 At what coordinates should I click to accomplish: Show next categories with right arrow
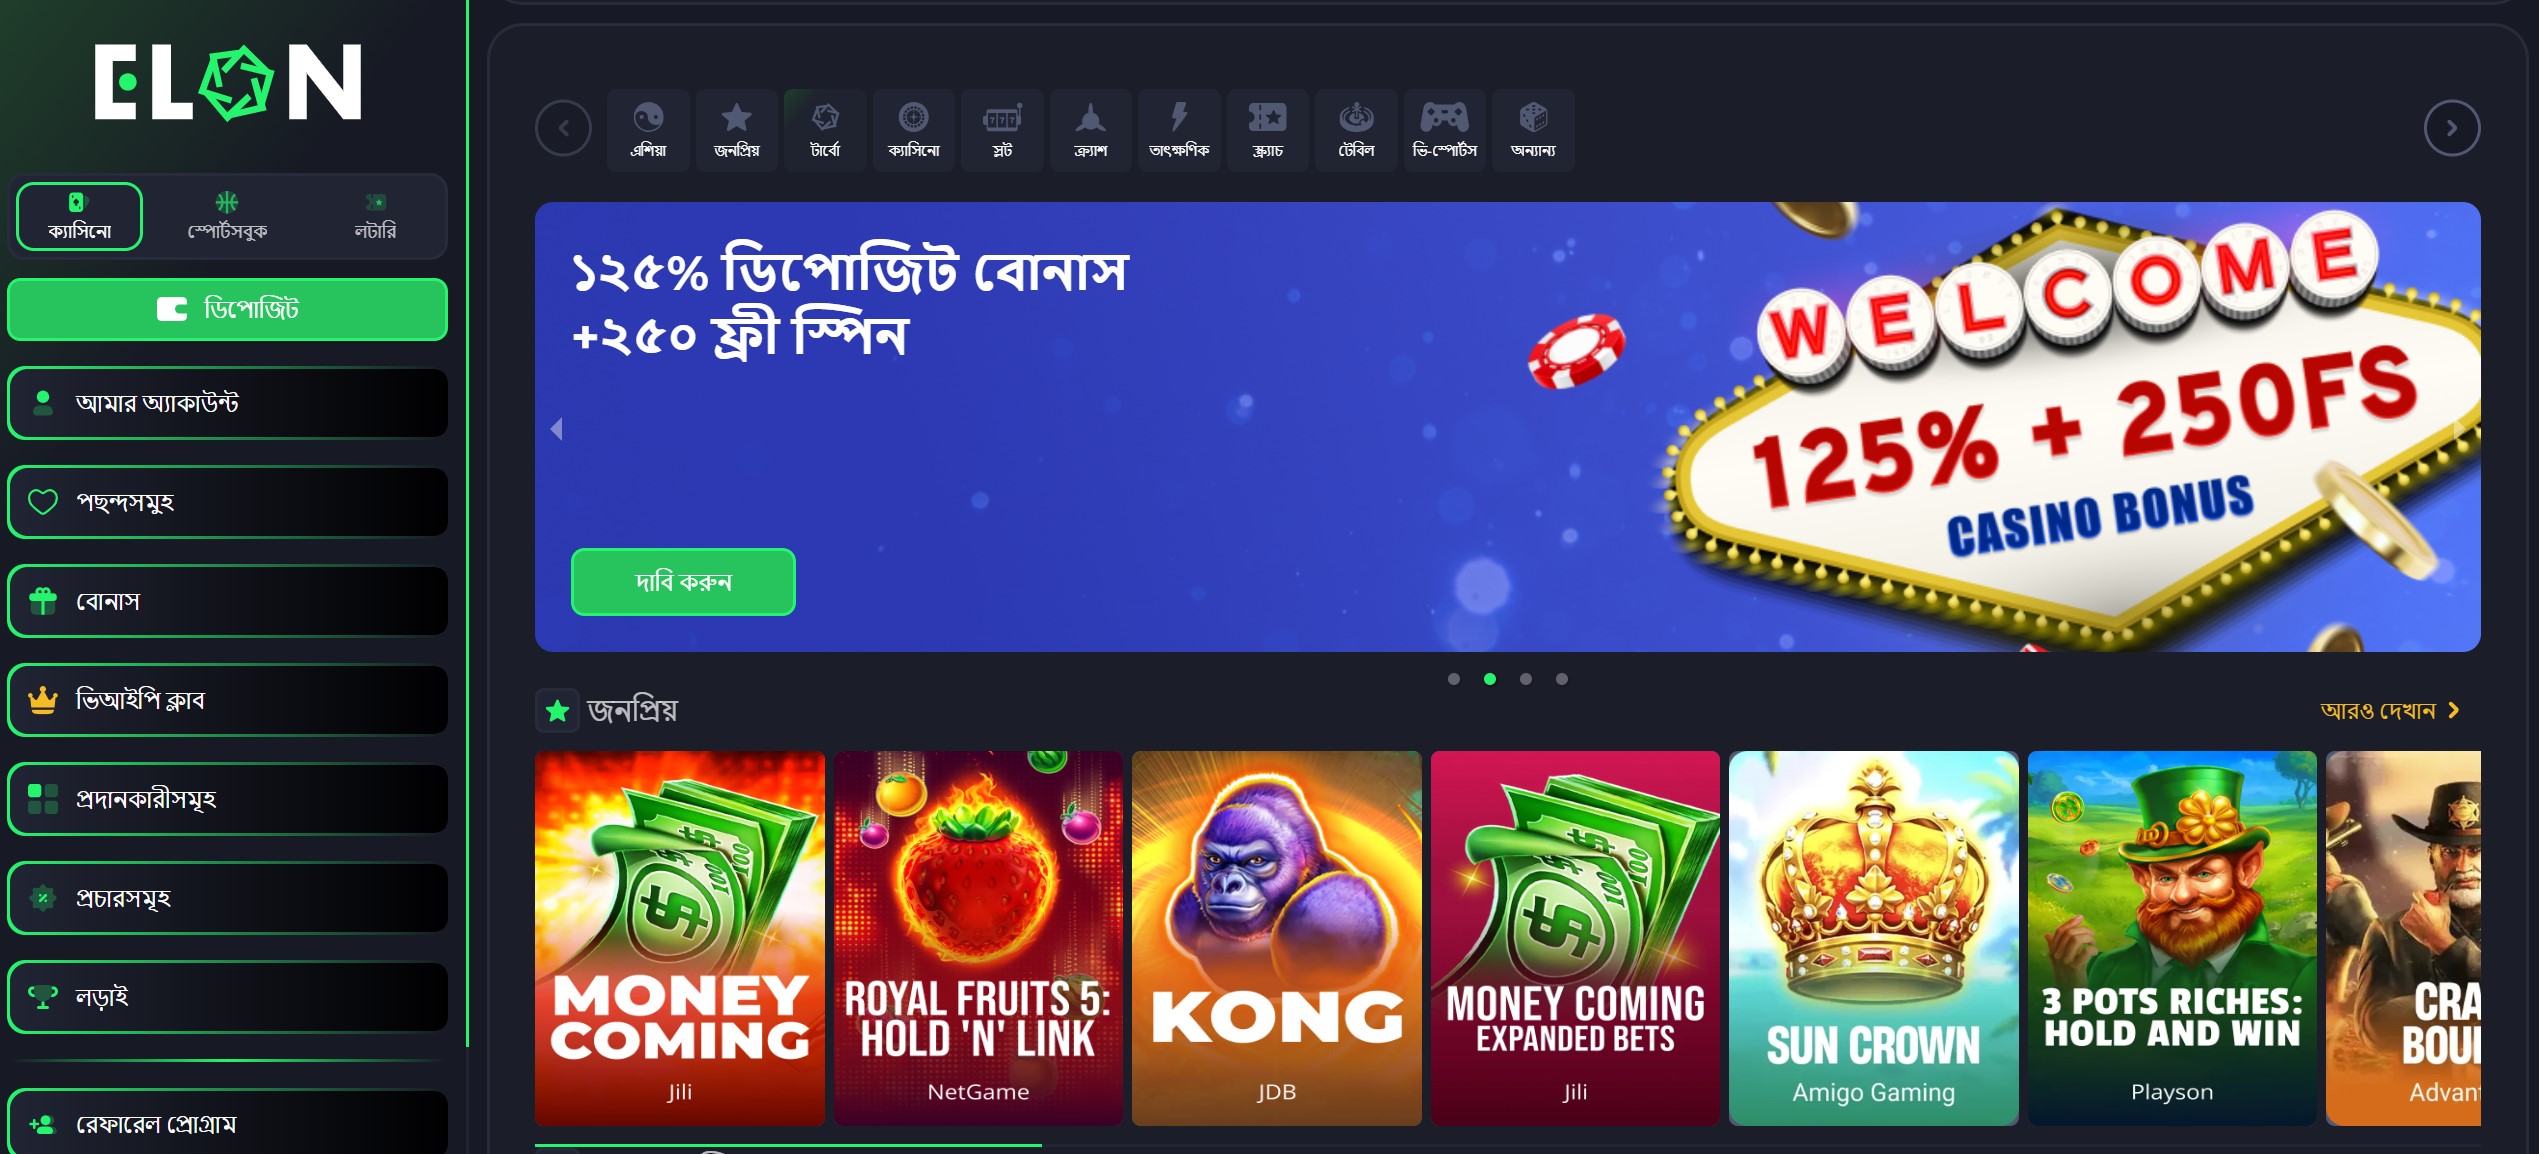click(2452, 128)
